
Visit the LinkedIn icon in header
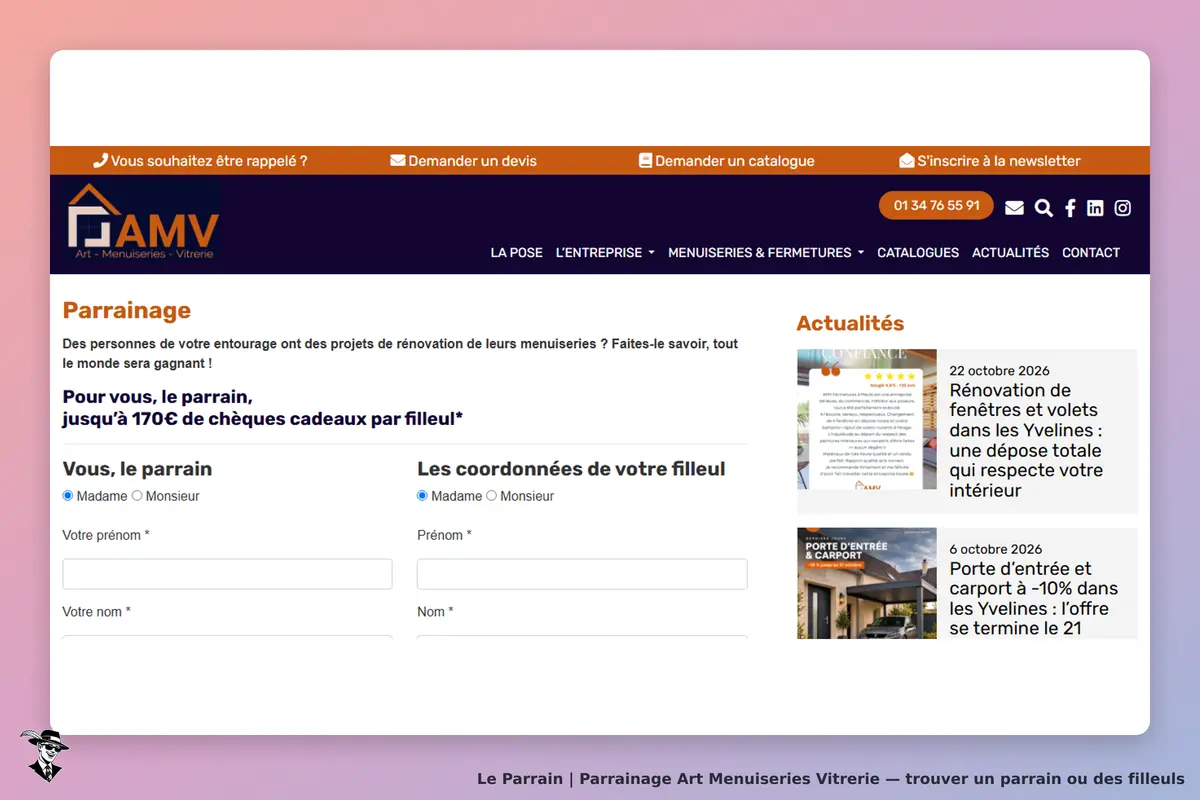[x=1095, y=208]
